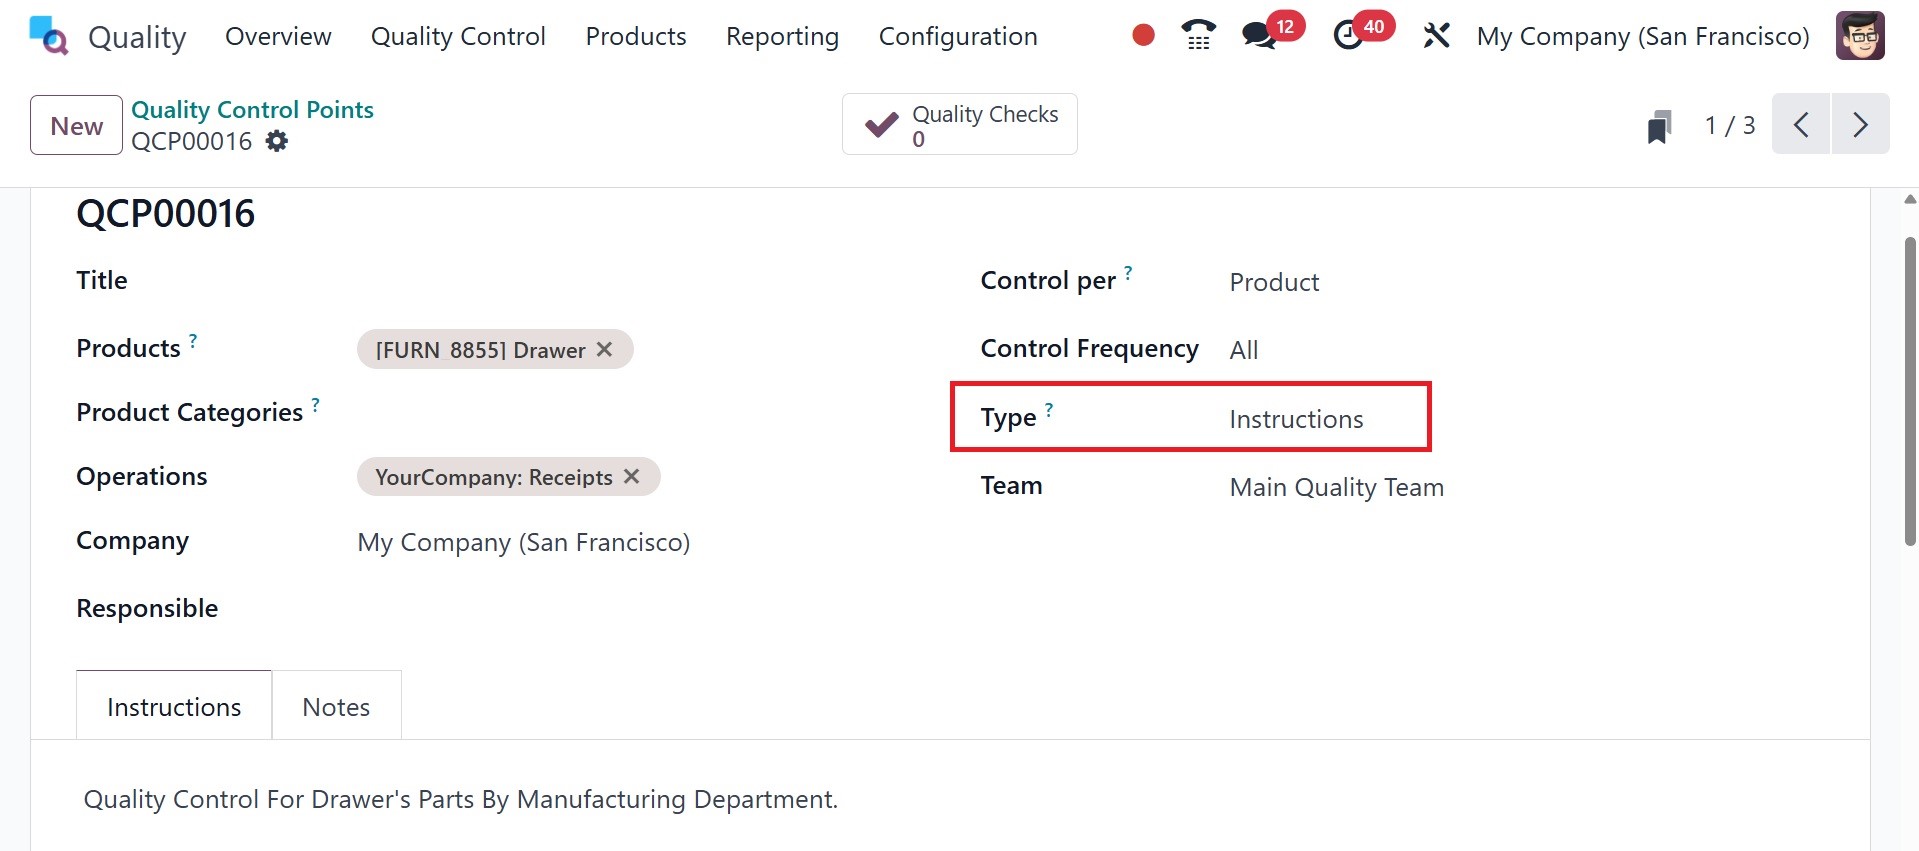
Task: Open the activities clock icon
Action: tap(1348, 36)
